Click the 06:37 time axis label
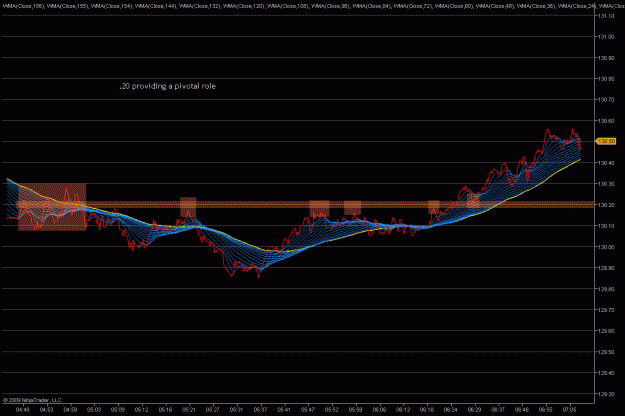 point(498,410)
